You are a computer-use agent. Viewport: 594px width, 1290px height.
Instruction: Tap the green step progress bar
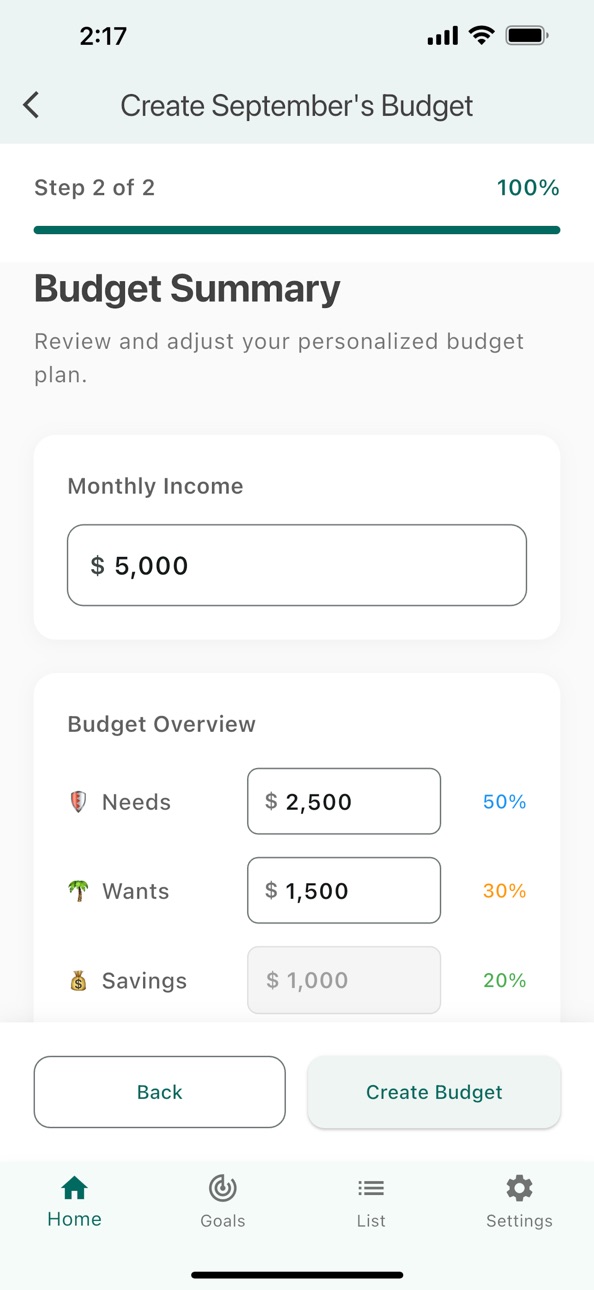click(x=297, y=230)
